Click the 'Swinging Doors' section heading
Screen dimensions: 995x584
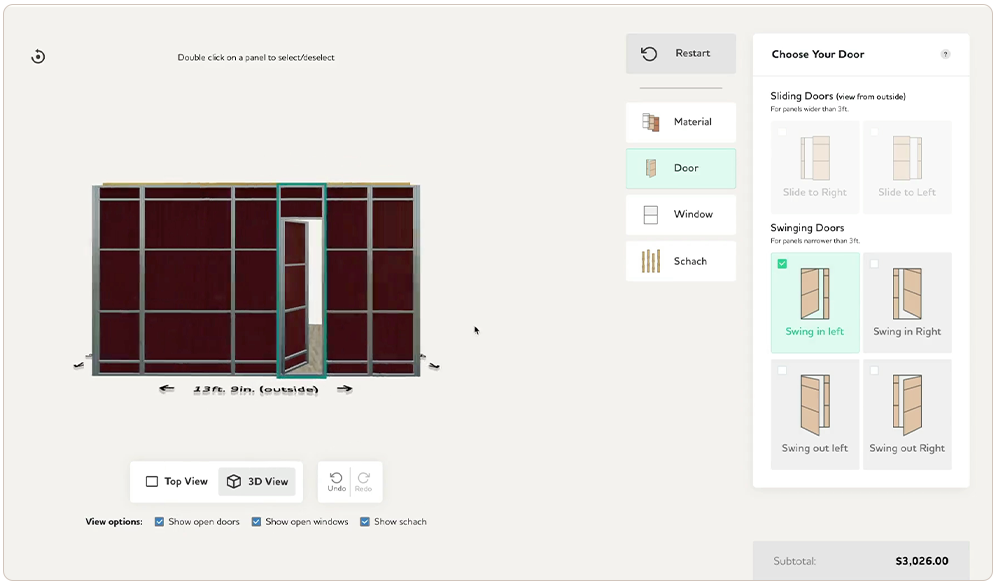pos(807,228)
